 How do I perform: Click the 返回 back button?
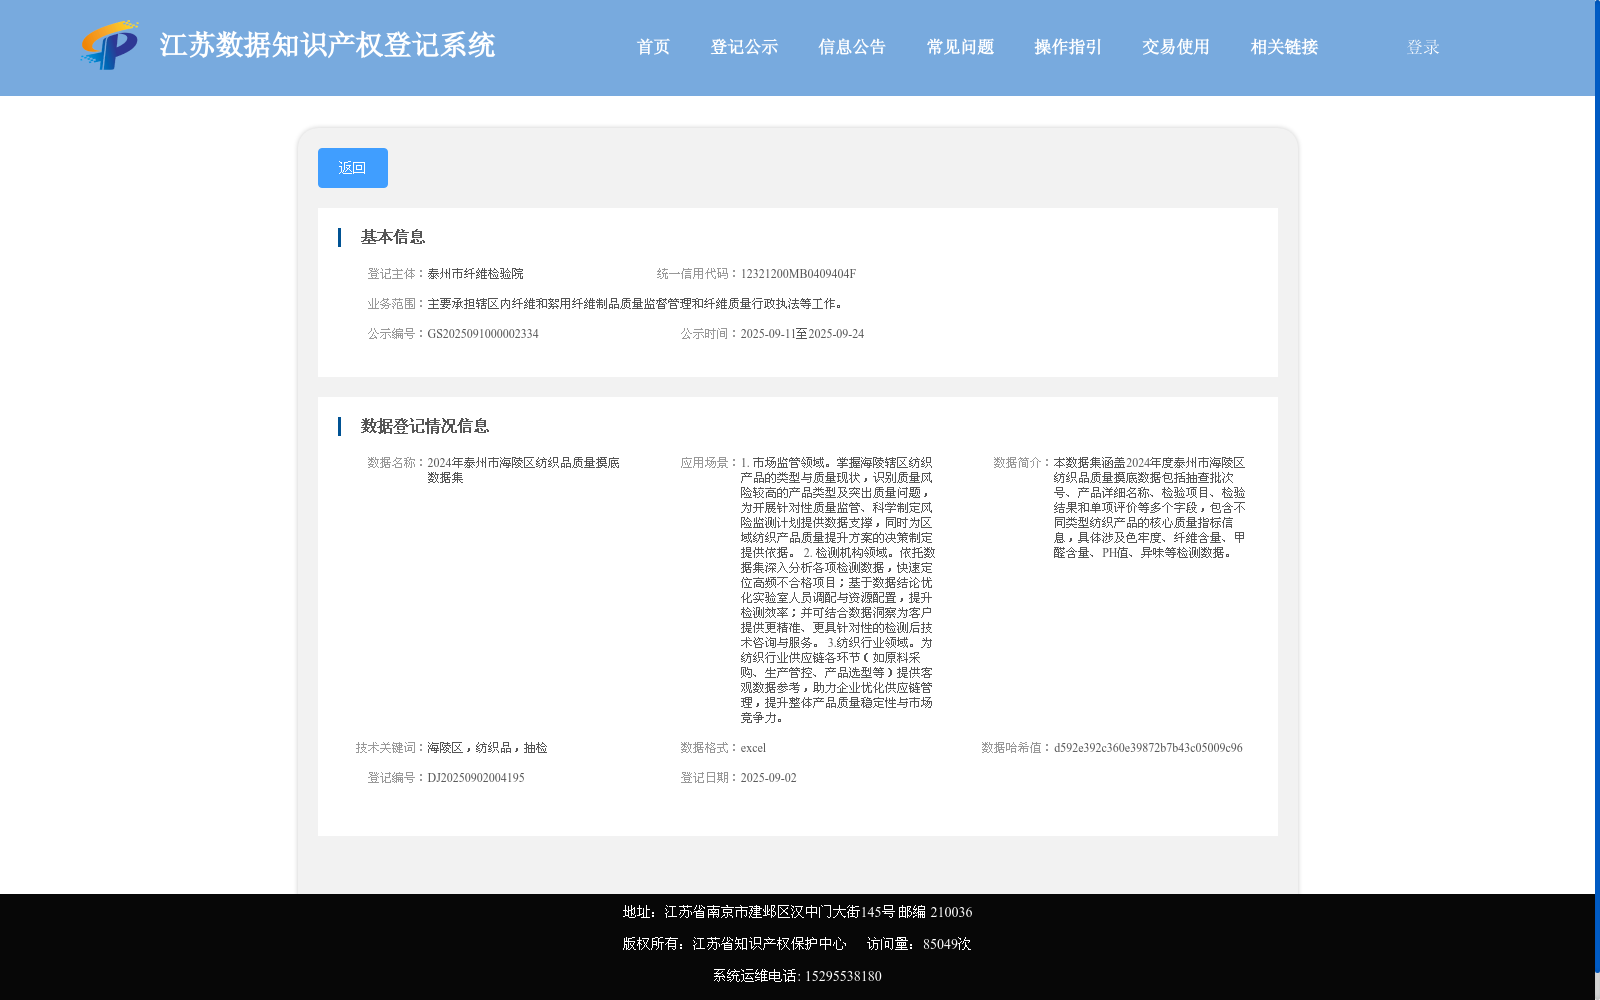coord(353,168)
